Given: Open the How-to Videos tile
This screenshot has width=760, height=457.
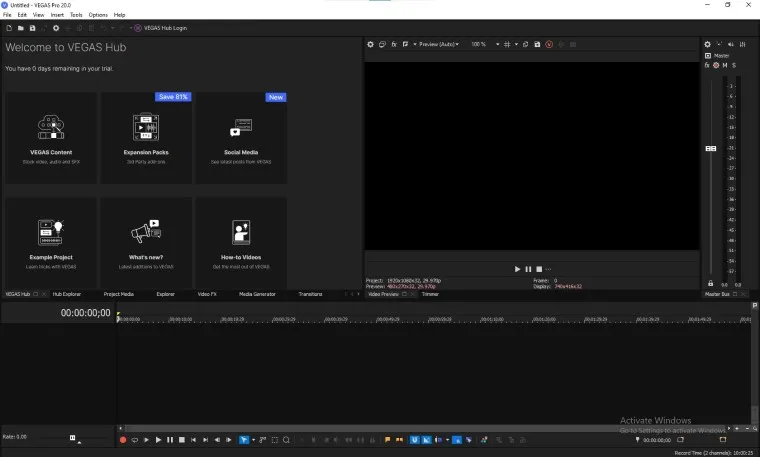Looking at the screenshot, I should [241, 243].
